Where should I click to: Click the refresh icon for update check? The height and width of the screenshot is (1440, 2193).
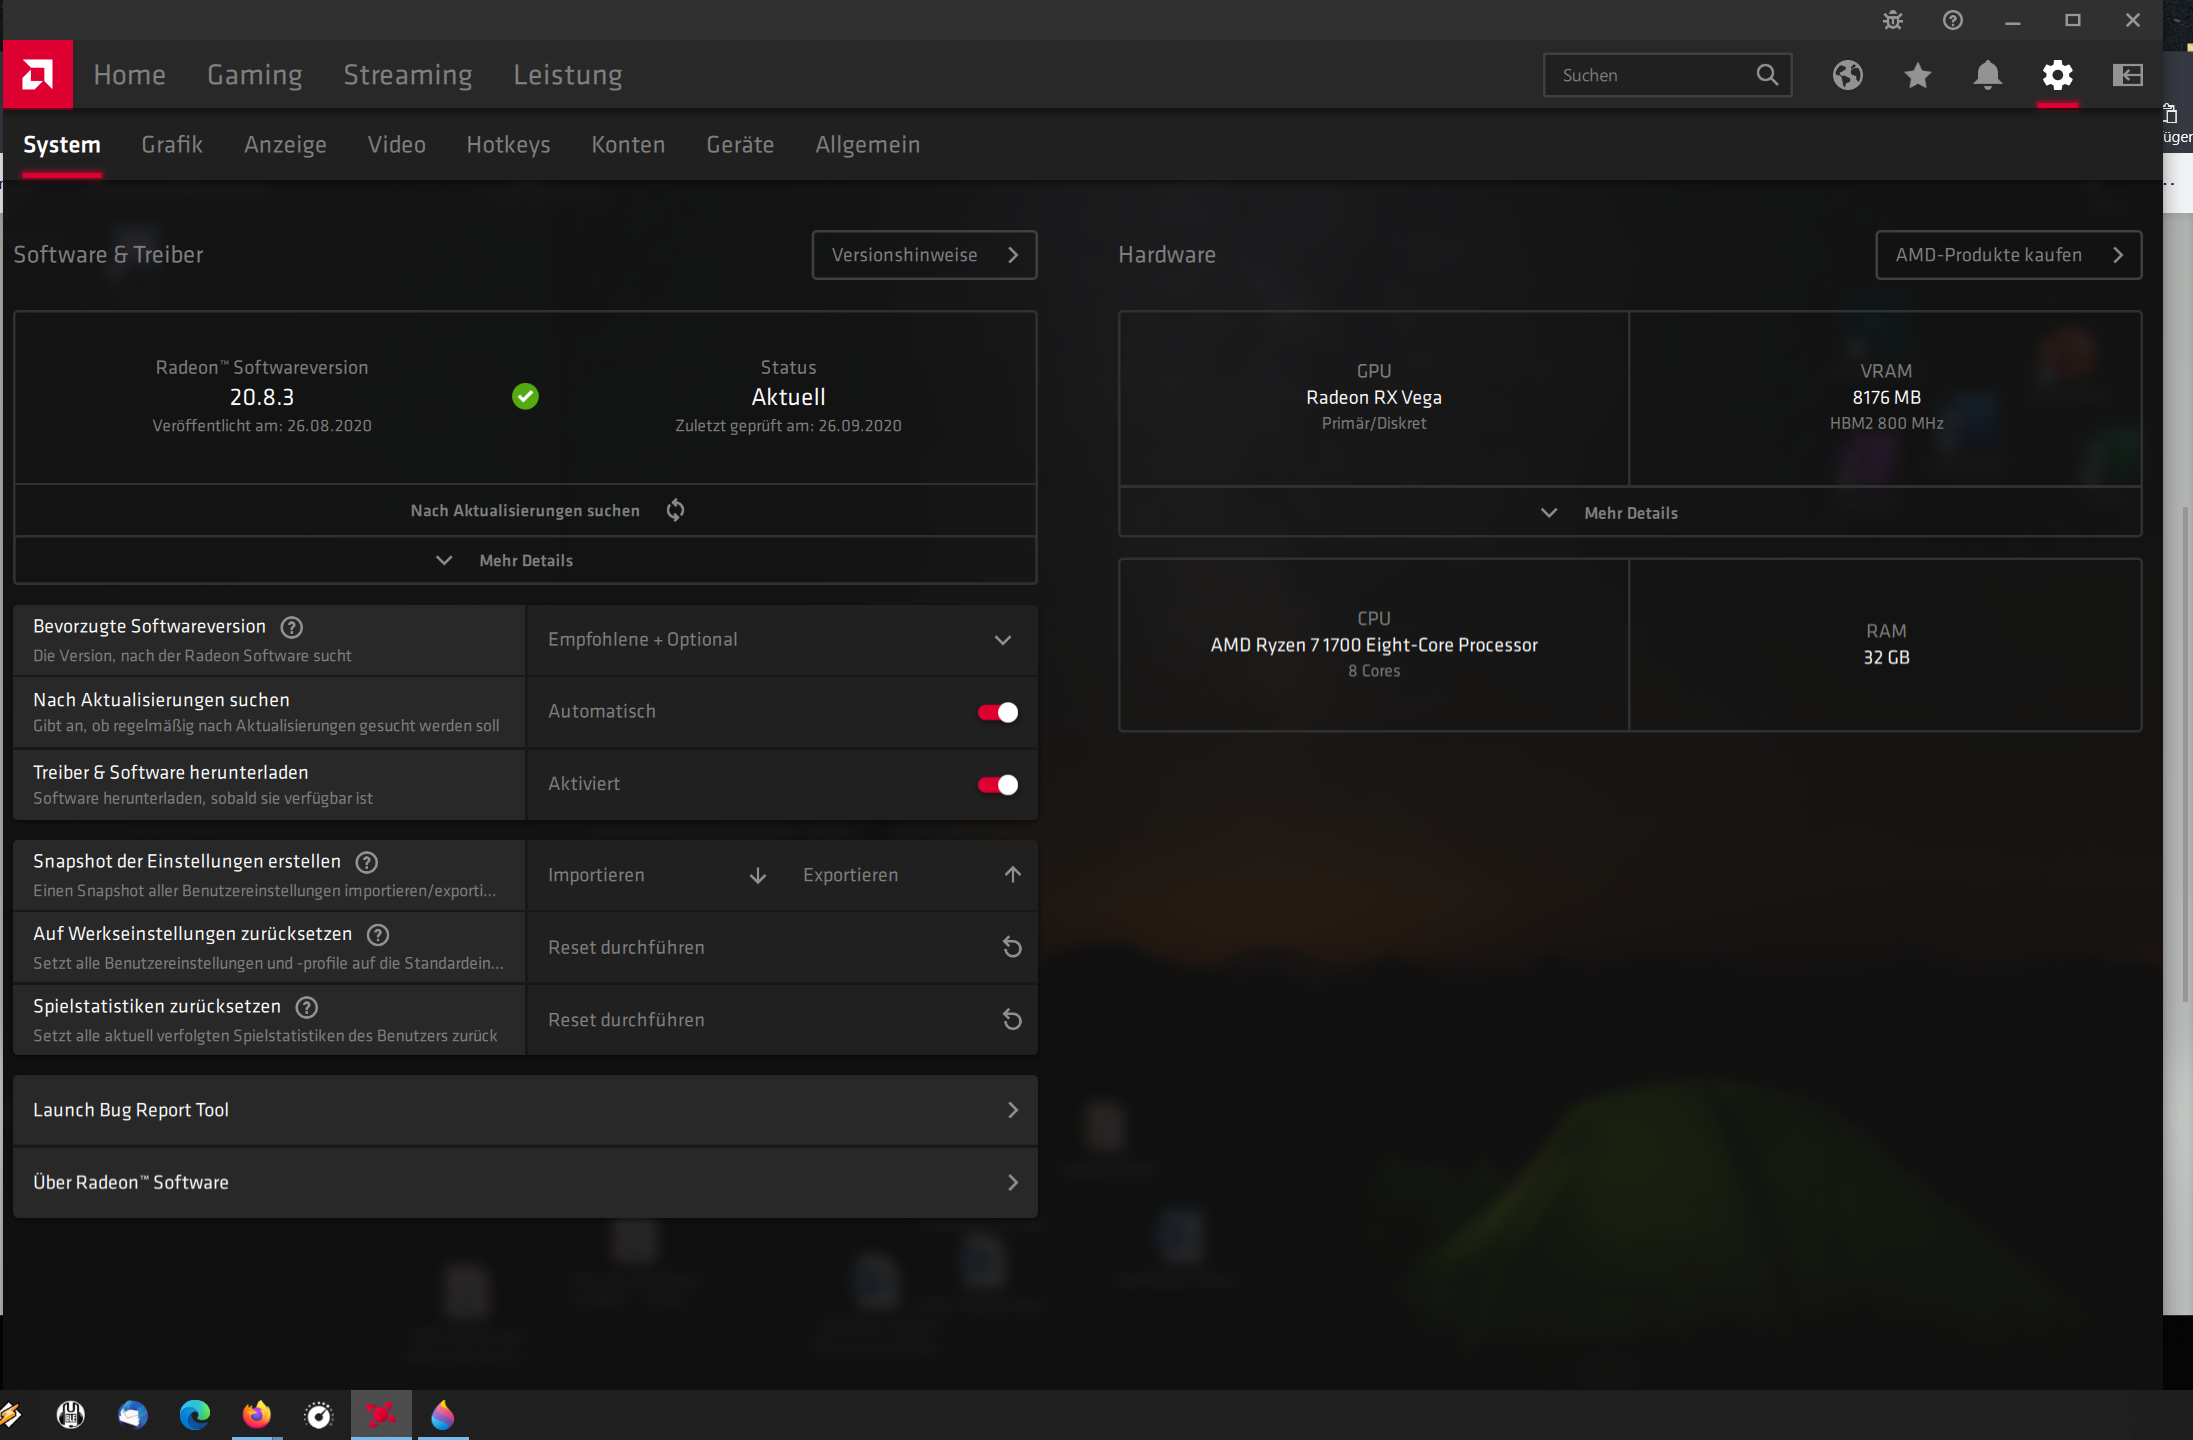[676, 510]
